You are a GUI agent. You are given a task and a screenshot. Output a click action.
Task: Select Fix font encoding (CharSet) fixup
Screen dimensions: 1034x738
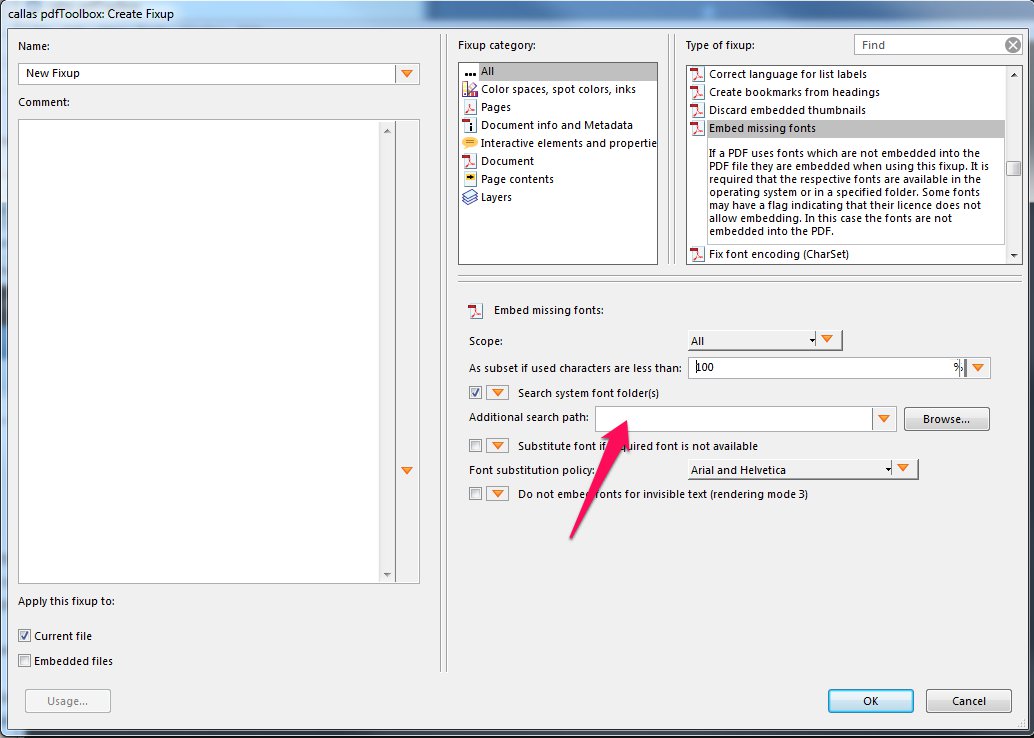pos(846,254)
